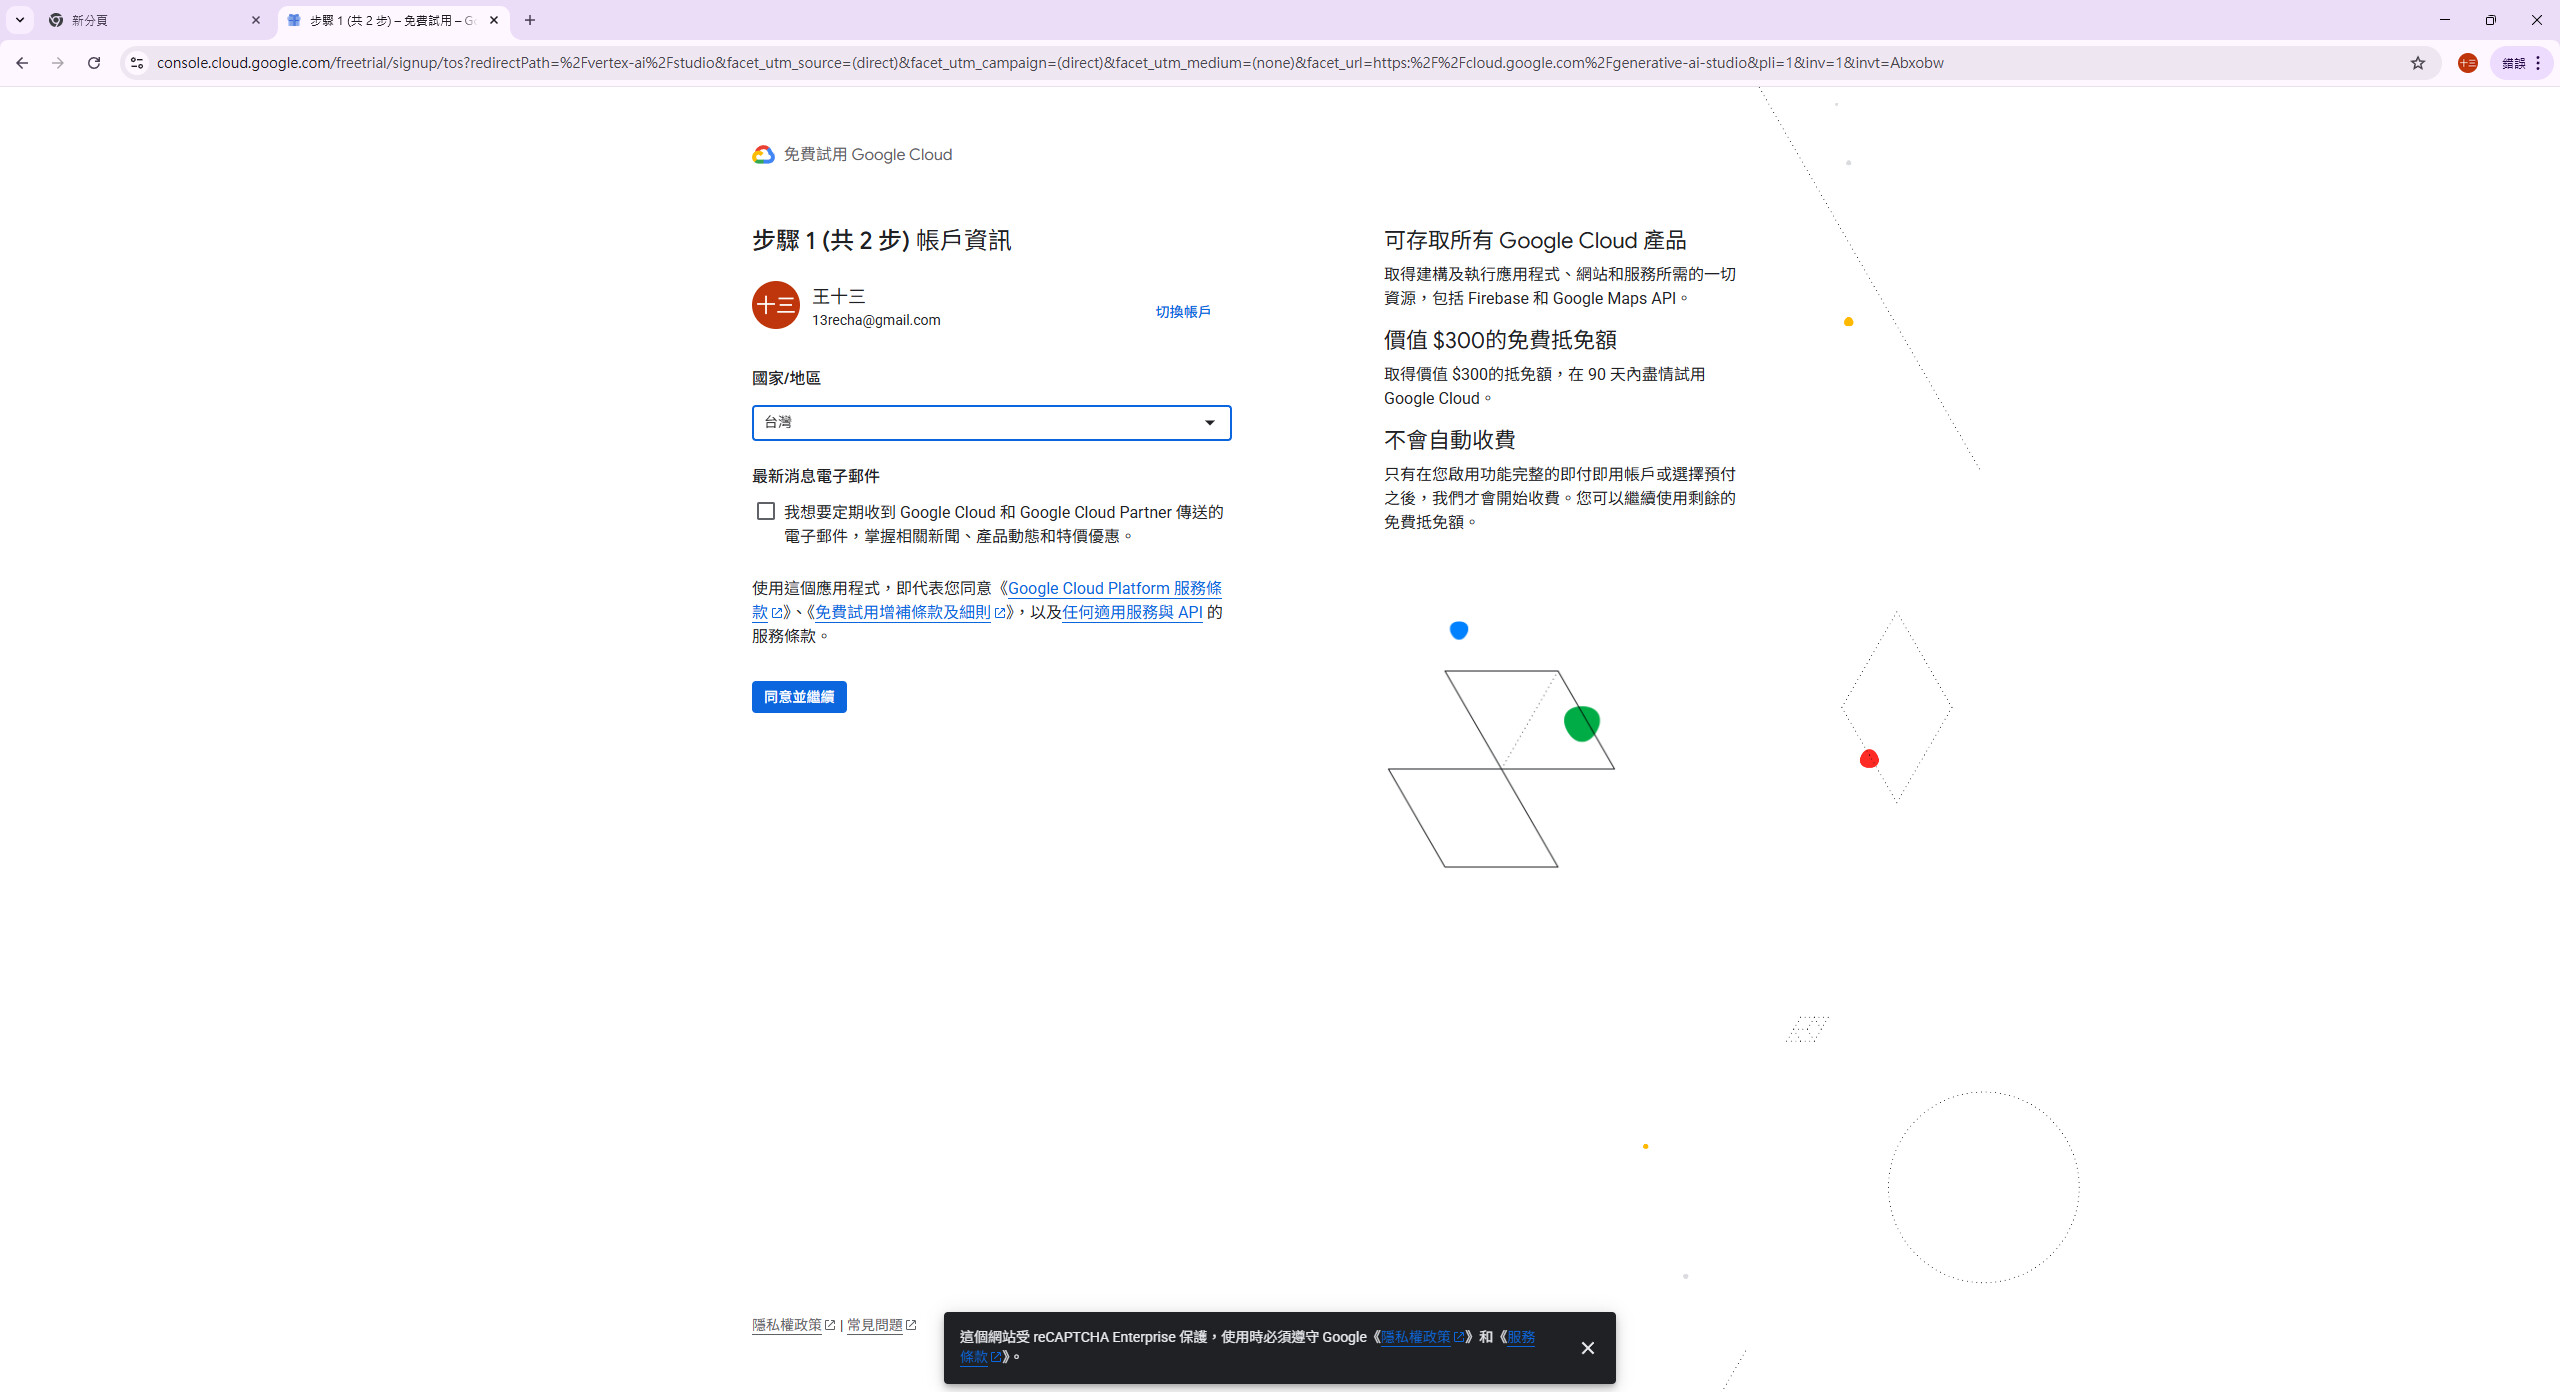Open the Chrome profile avatar icon
Screen dimensions: 2560x1392
coord(2467,63)
